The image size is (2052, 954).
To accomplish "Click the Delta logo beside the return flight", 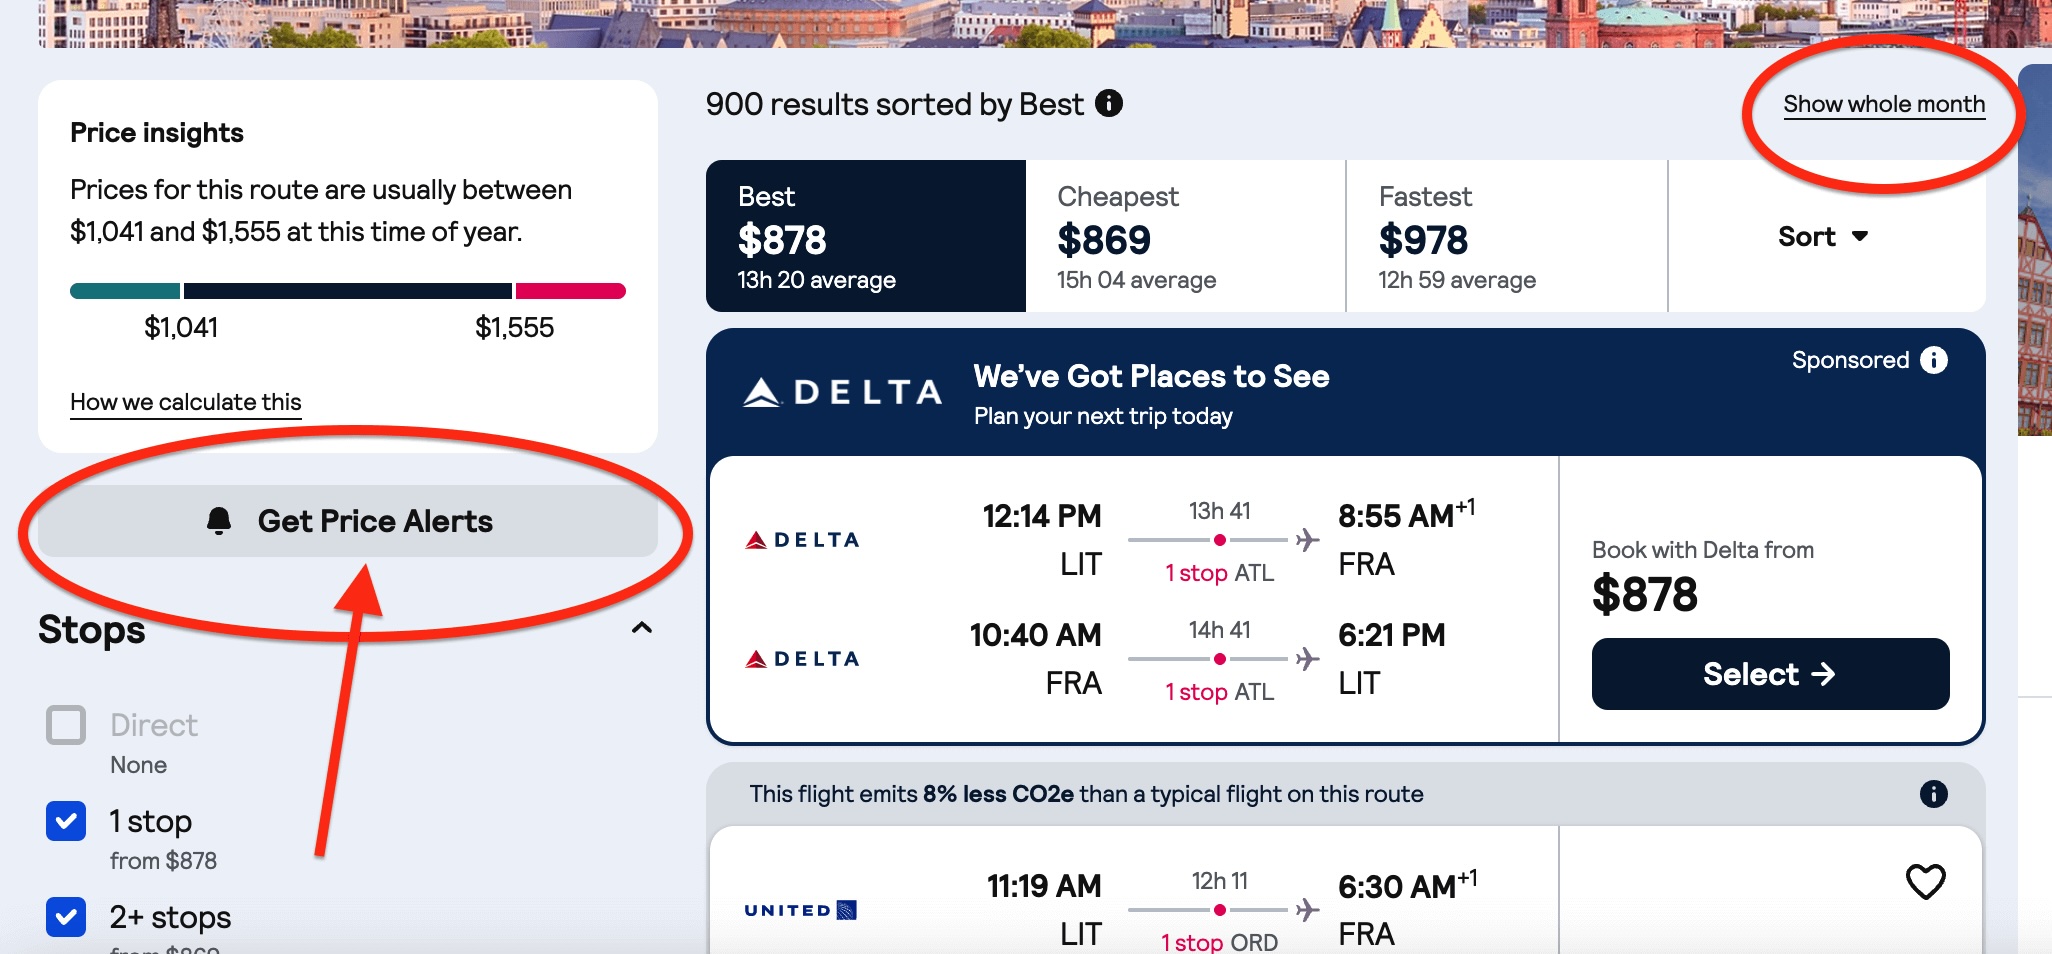I will [x=800, y=658].
